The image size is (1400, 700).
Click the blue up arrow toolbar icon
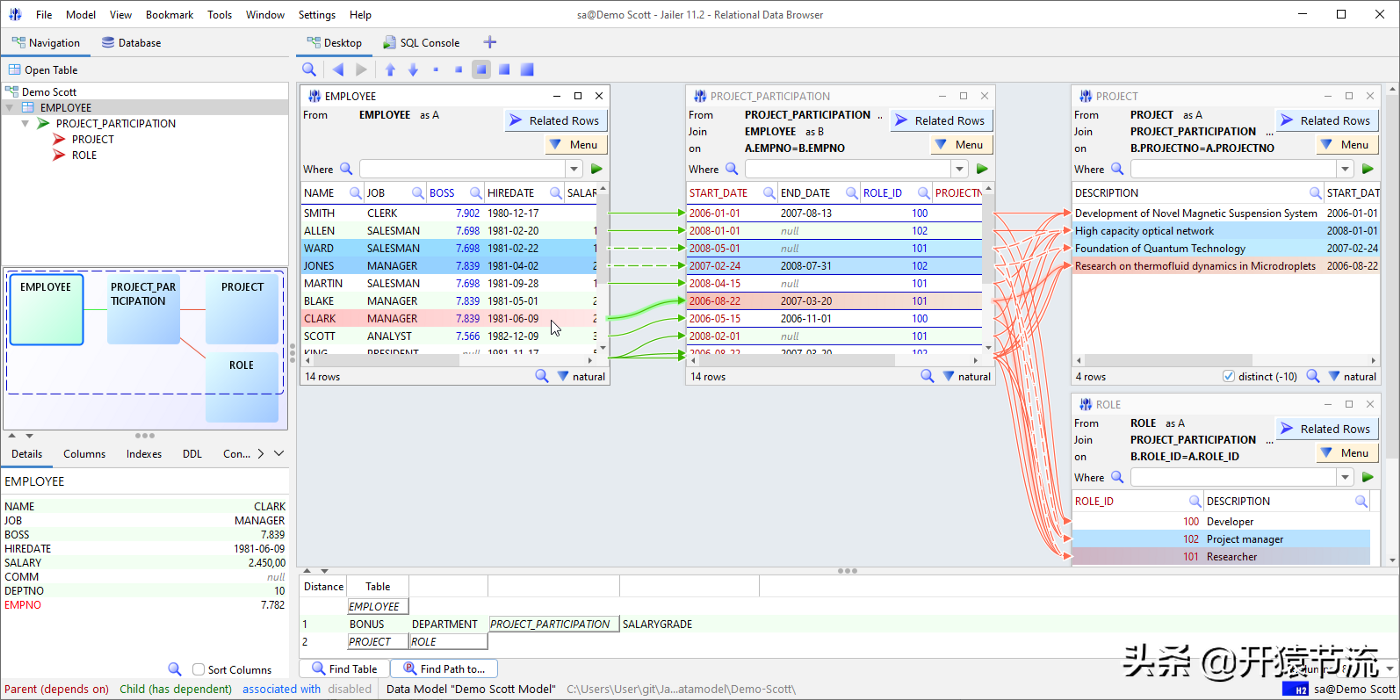[390, 69]
